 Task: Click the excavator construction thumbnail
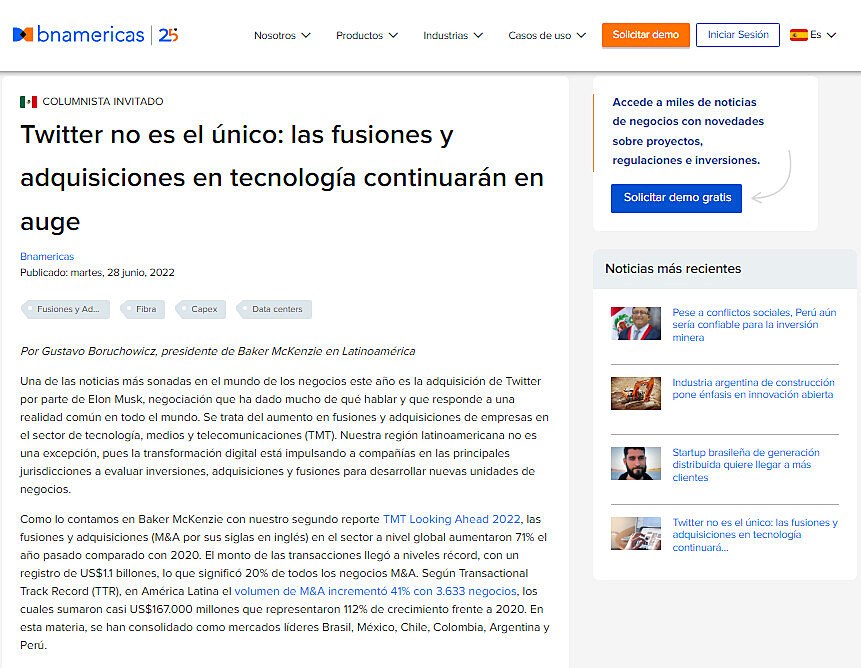tap(636, 393)
